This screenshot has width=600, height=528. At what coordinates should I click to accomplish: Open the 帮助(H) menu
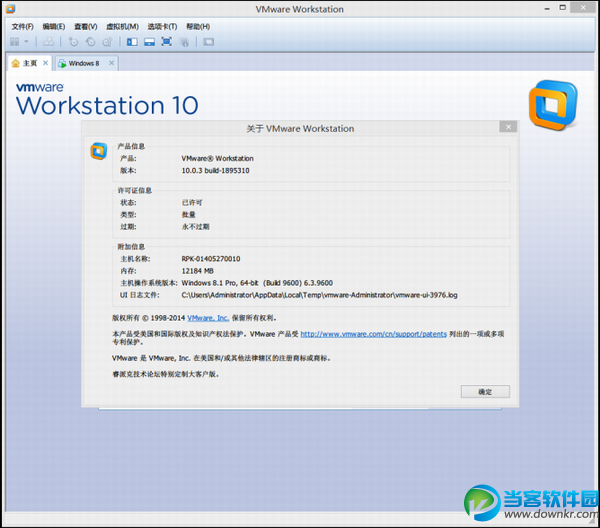pyautogui.click(x=198, y=26)
